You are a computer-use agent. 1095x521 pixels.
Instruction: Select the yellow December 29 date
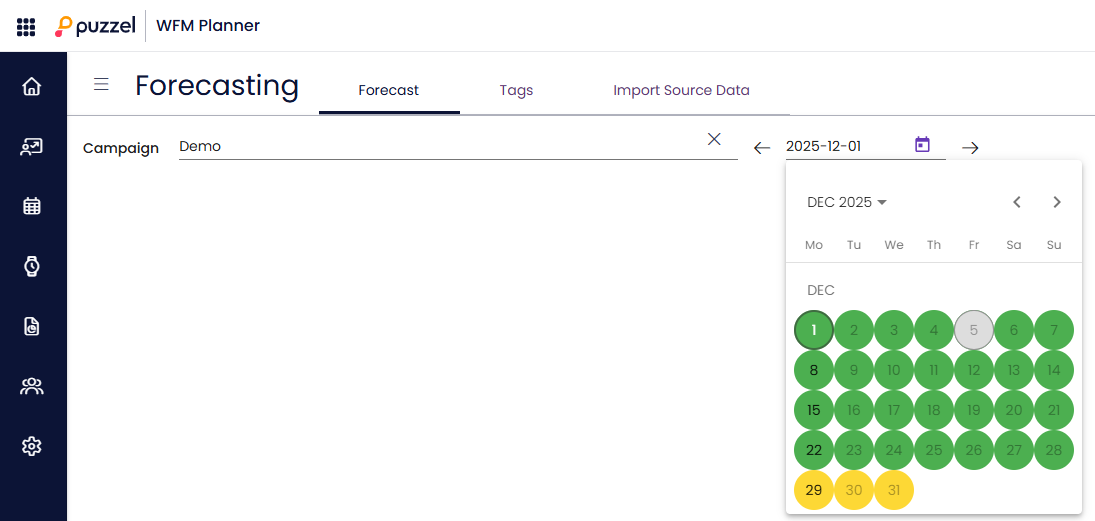814,490
